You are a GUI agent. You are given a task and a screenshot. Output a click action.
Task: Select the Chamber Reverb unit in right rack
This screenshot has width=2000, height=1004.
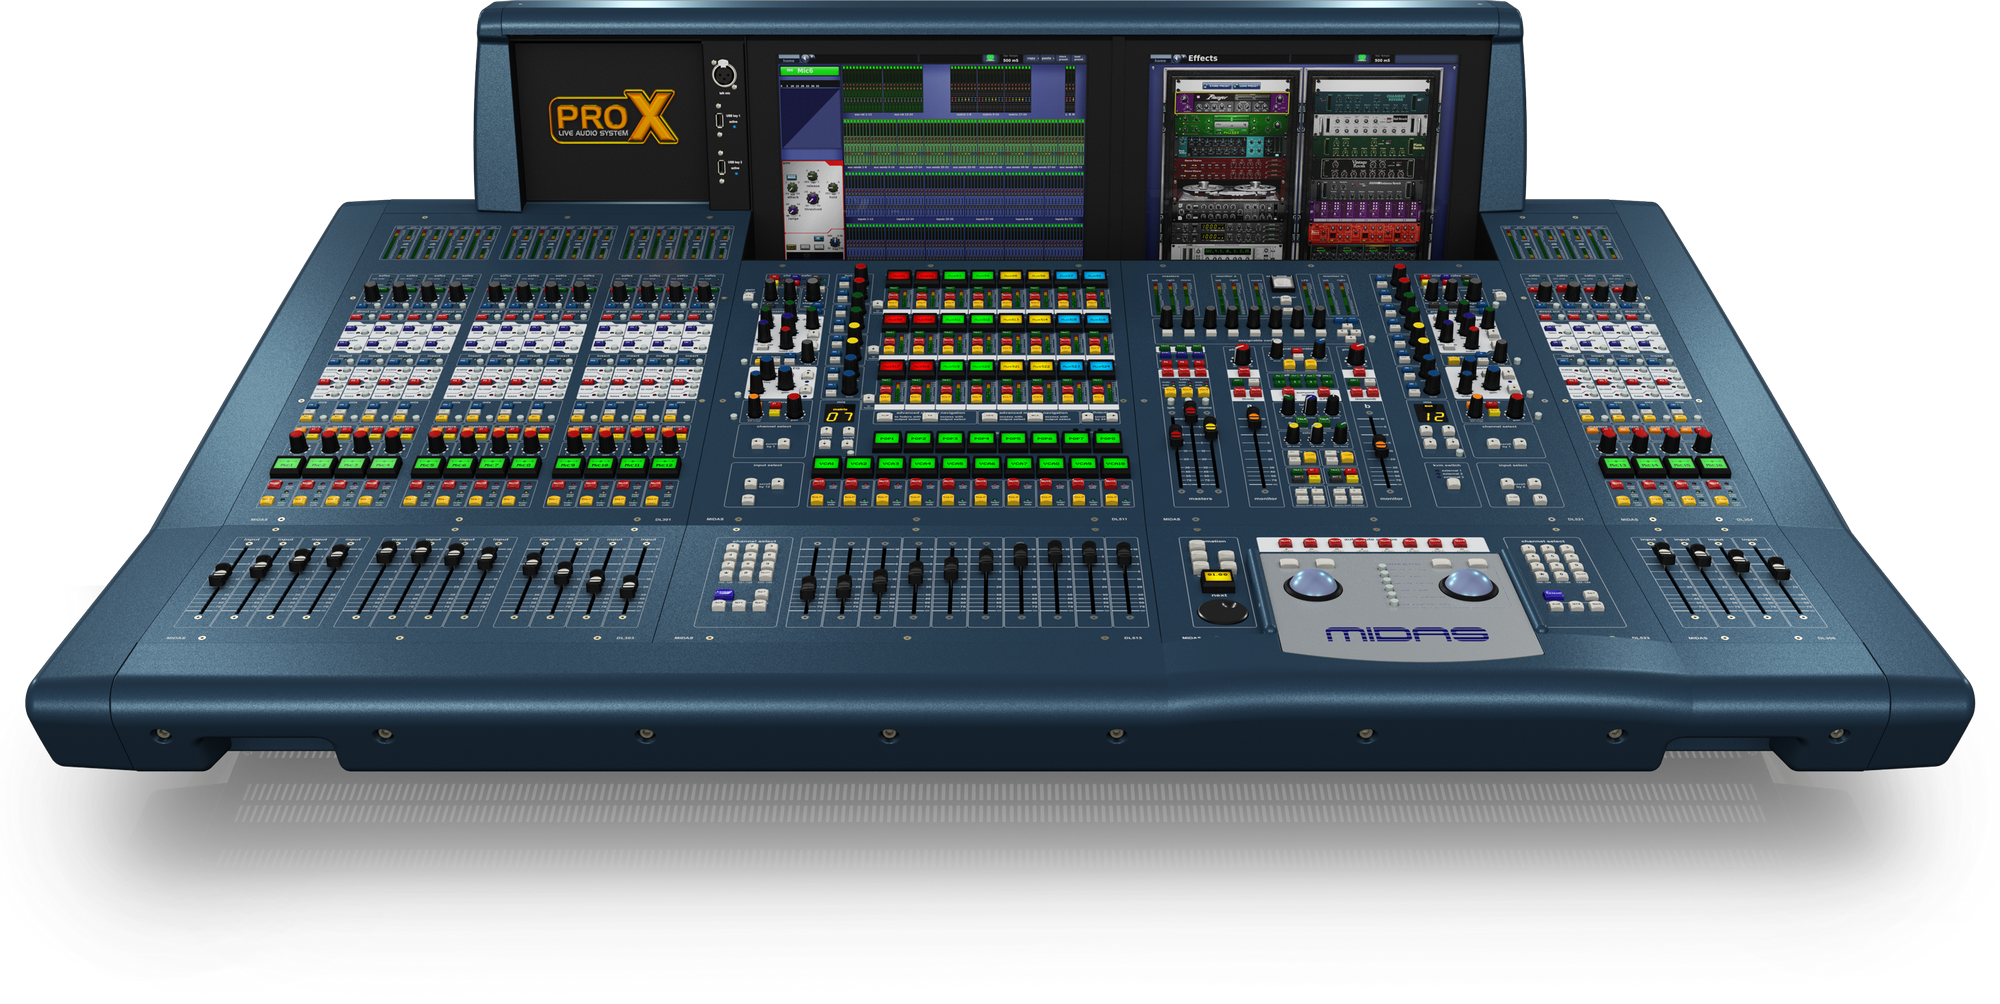click(1372, 101)
